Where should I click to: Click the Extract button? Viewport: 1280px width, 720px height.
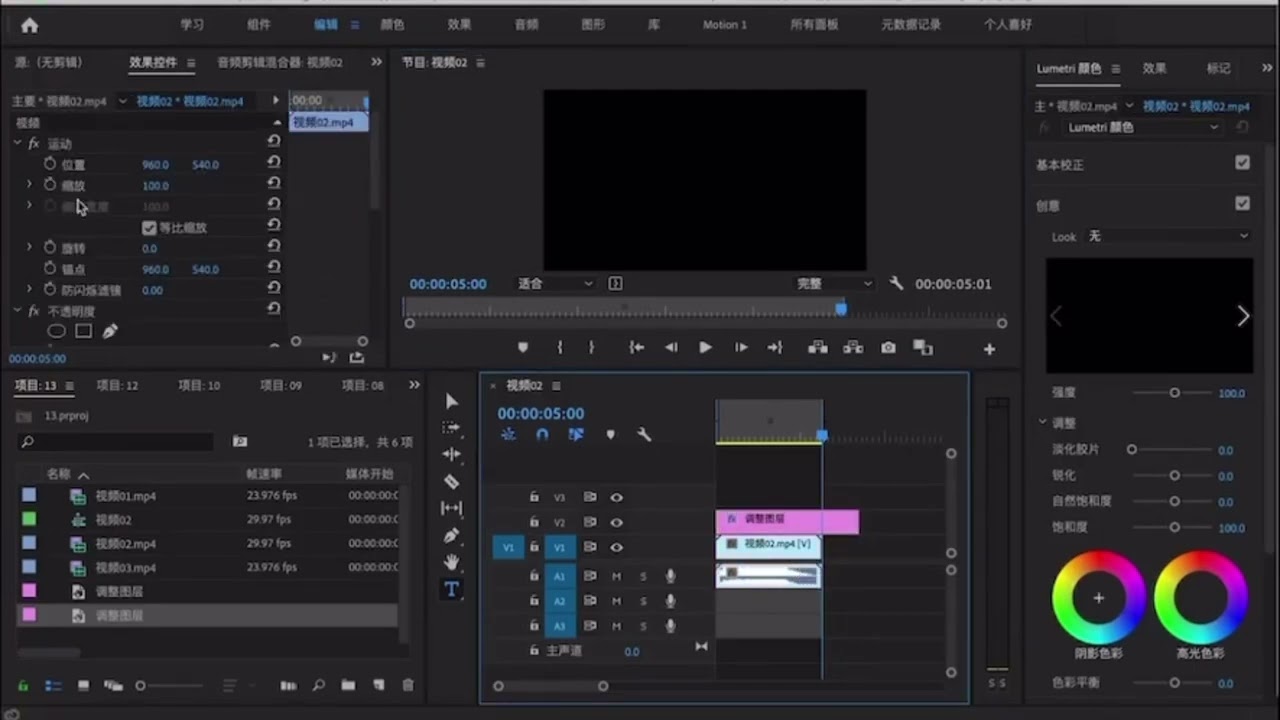(853, 347)
